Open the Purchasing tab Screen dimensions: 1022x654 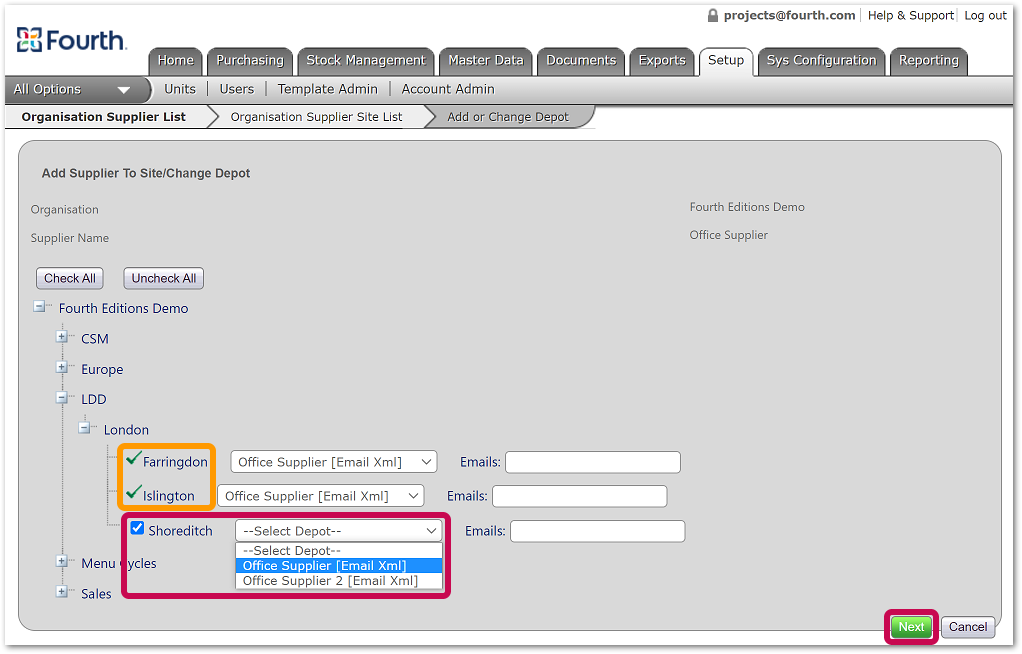250,61
